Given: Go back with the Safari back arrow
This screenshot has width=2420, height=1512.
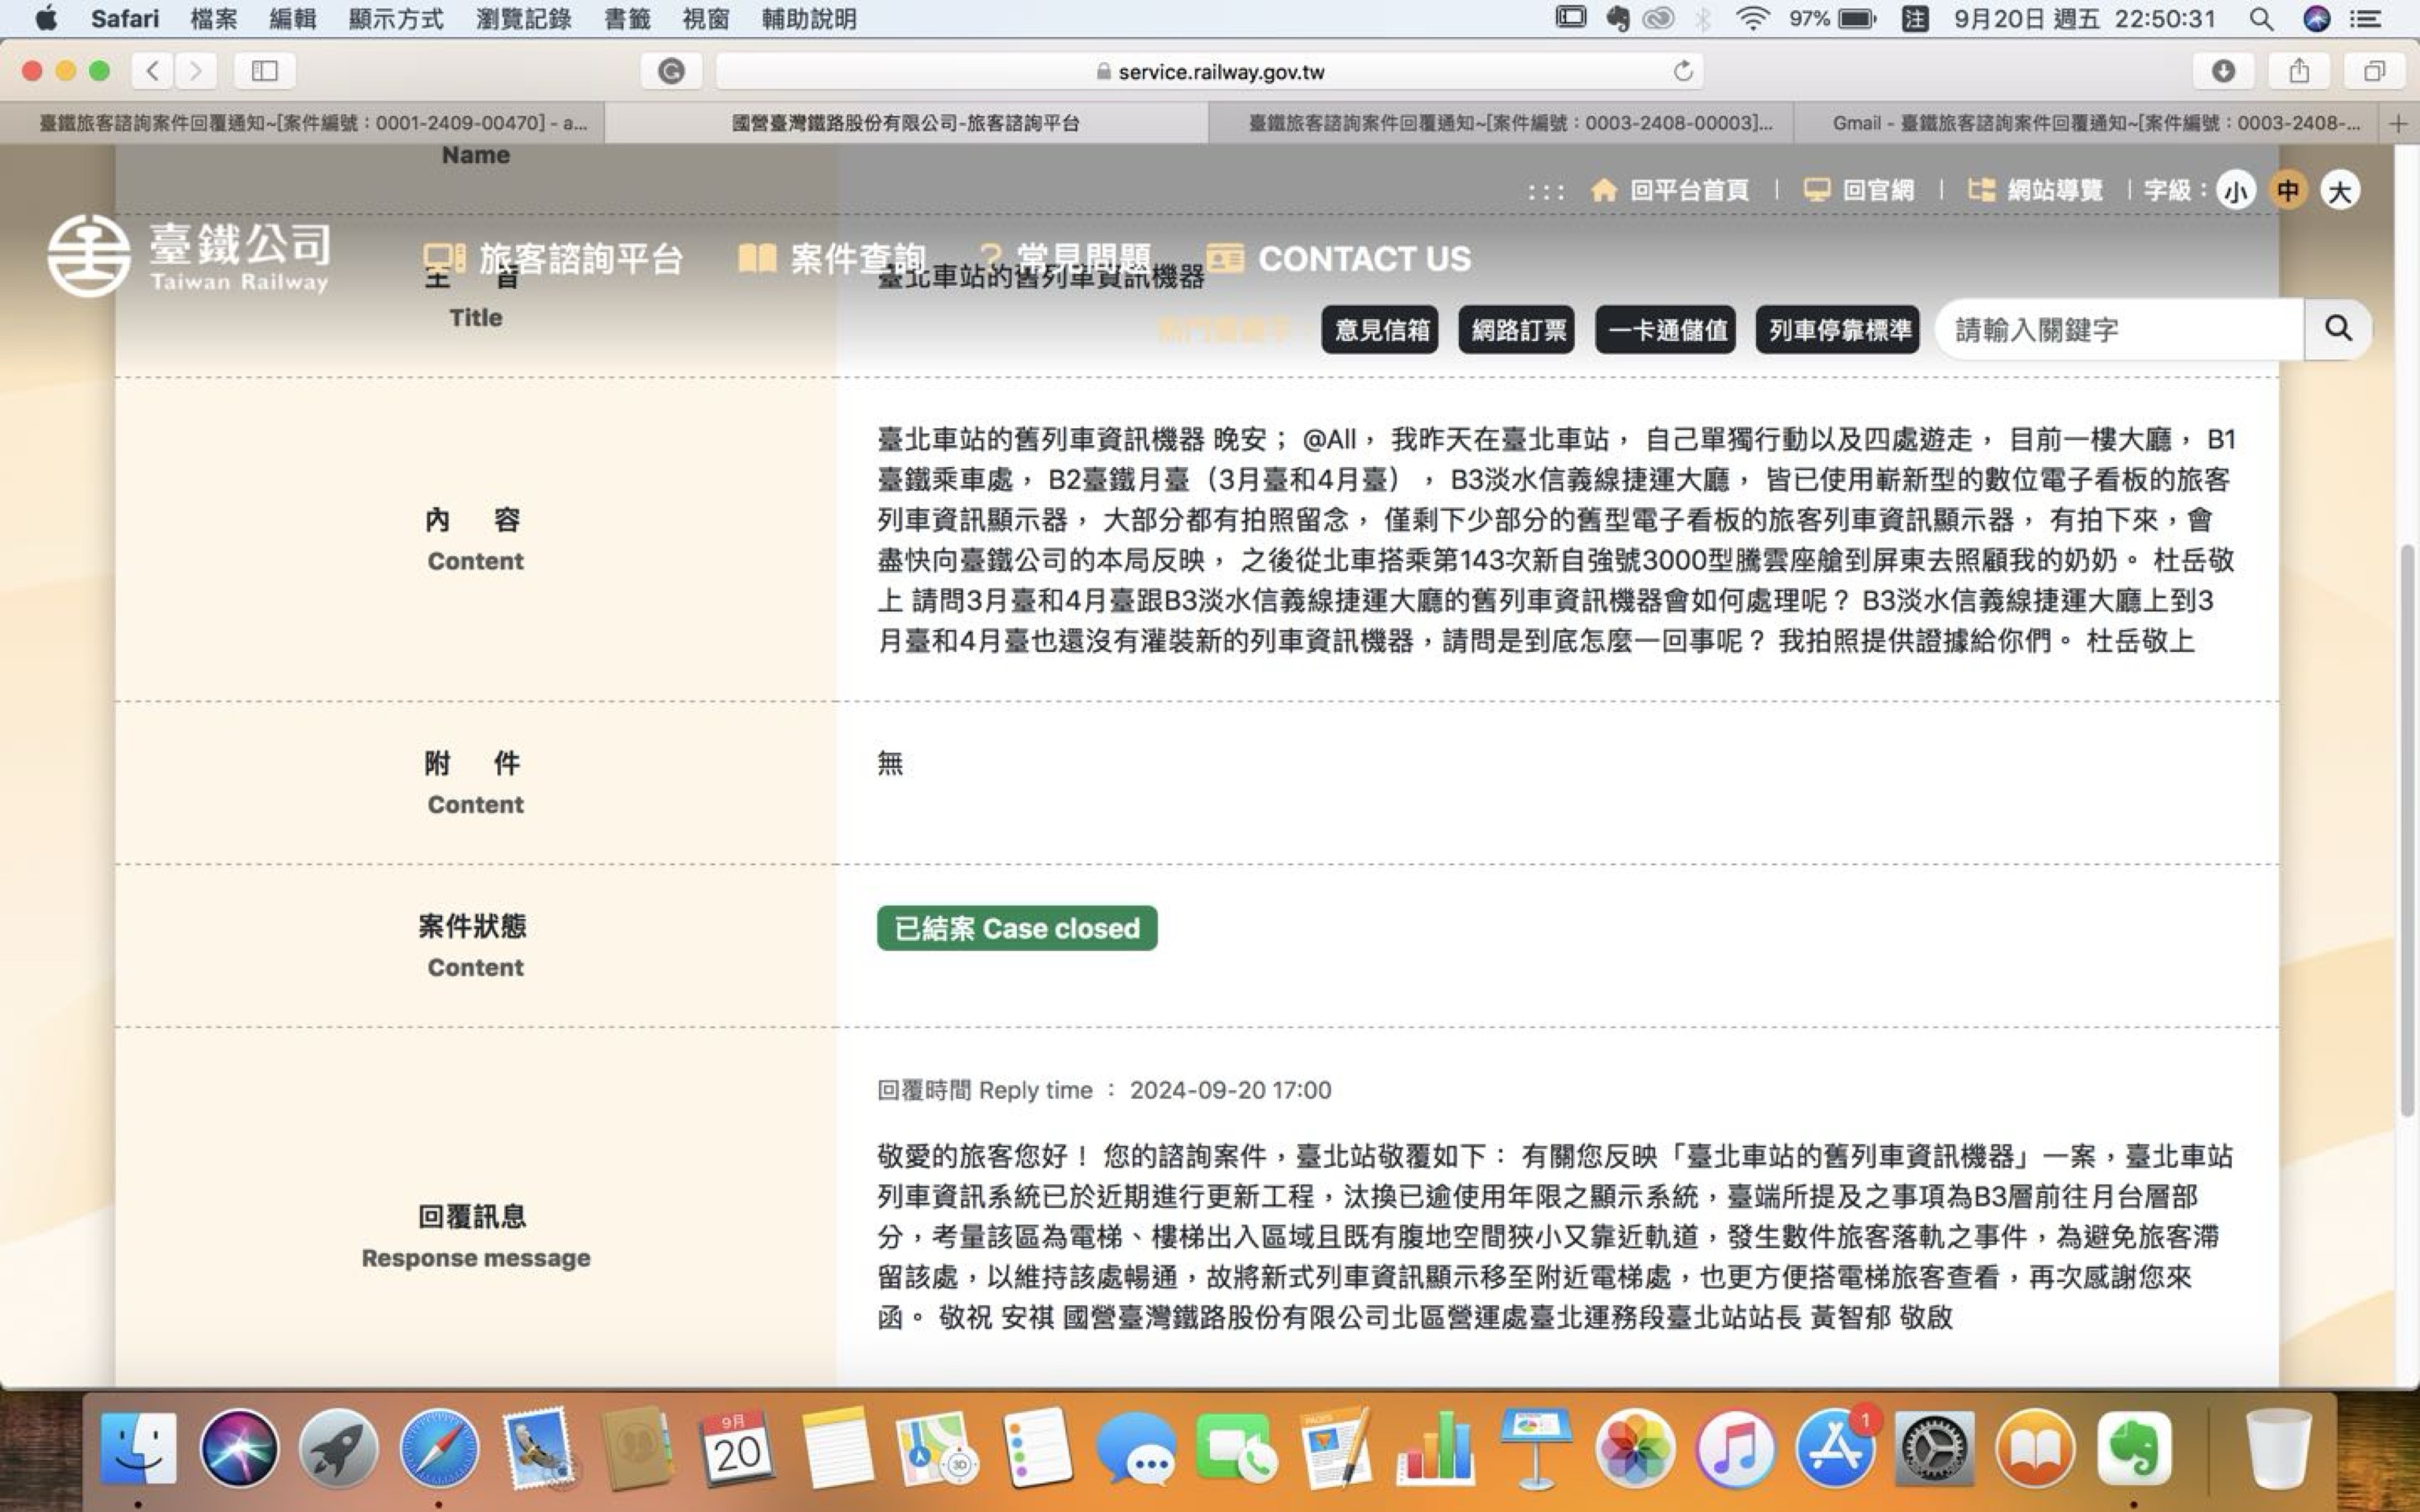Looking at the screenshot, I should (152, 71).
